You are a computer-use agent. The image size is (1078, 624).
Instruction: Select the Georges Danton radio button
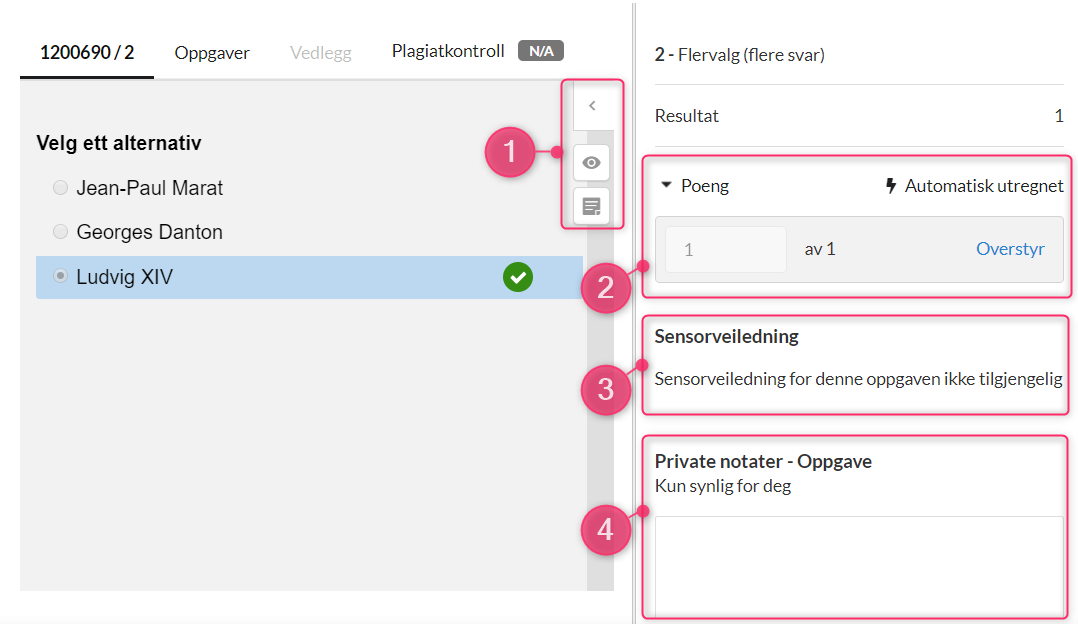(60, 232)
